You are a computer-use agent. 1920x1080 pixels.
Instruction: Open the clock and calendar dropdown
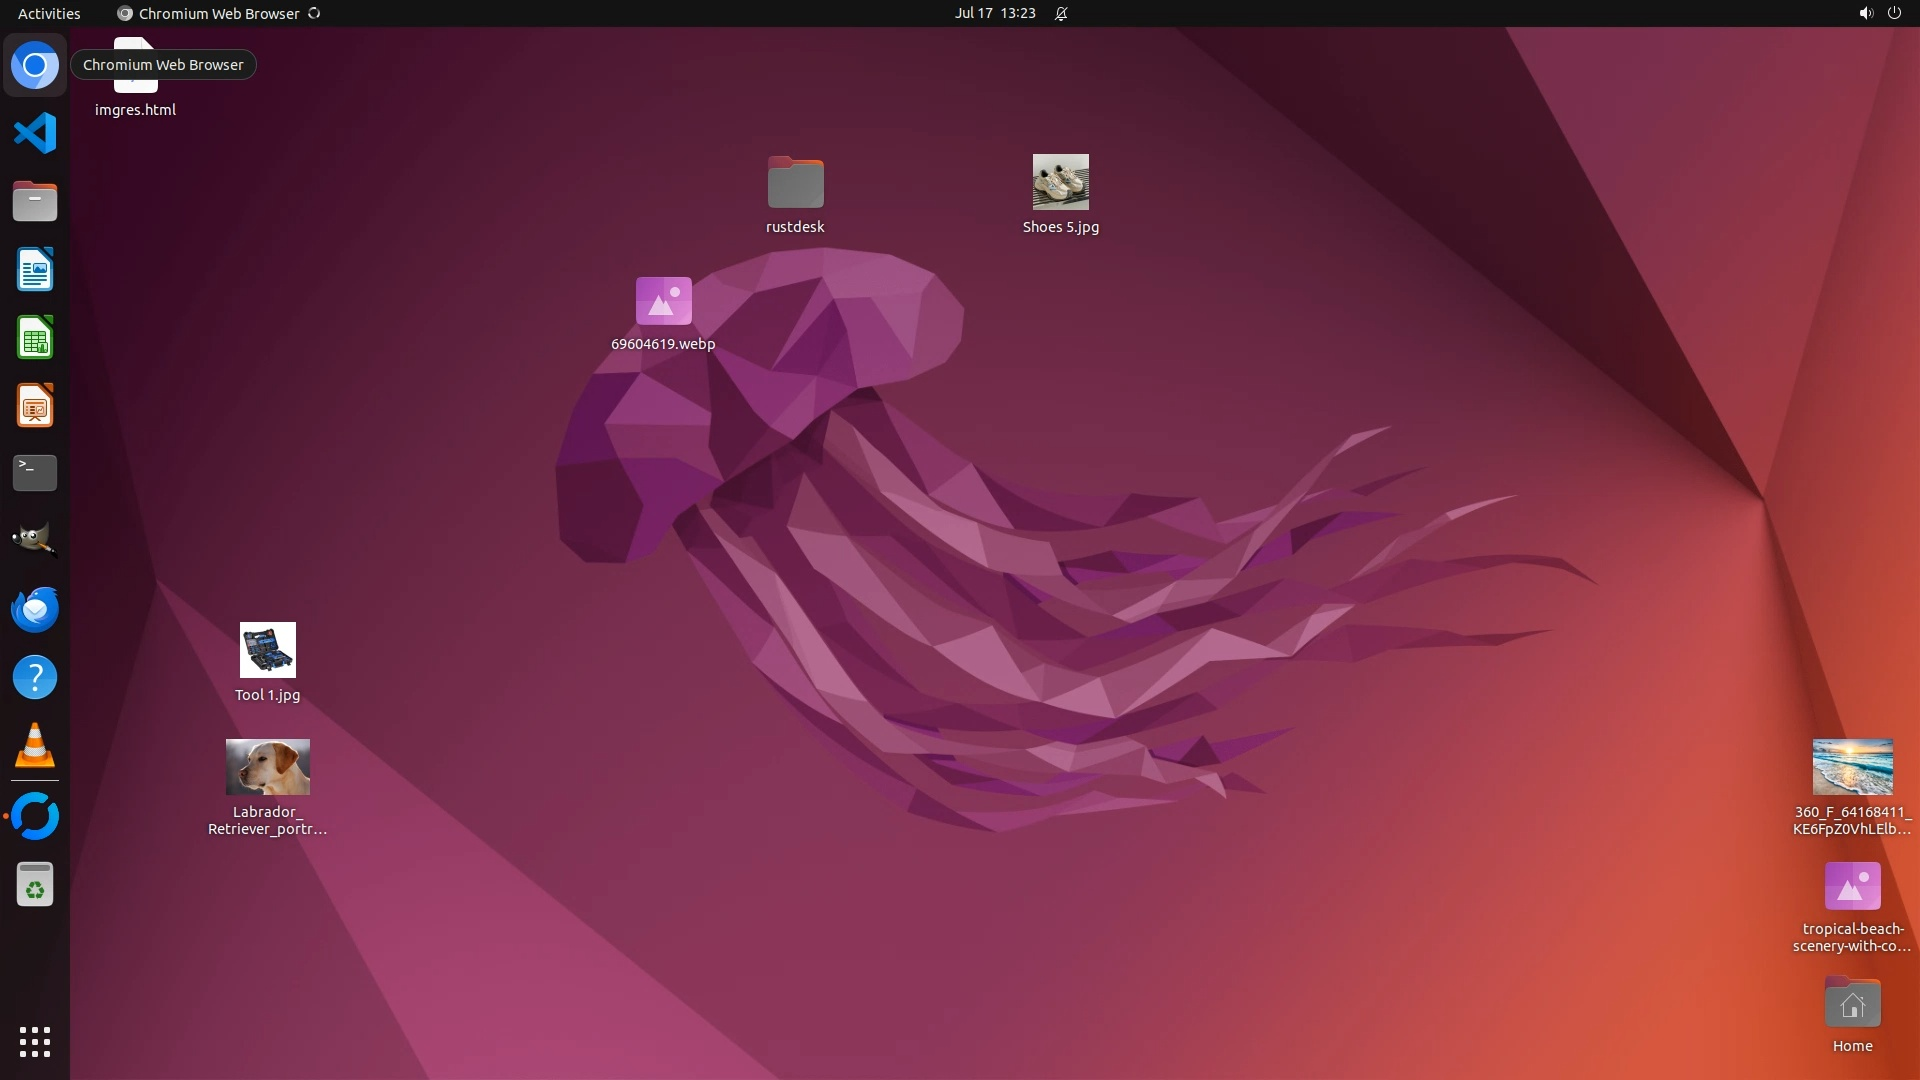(x=994, y=13)
